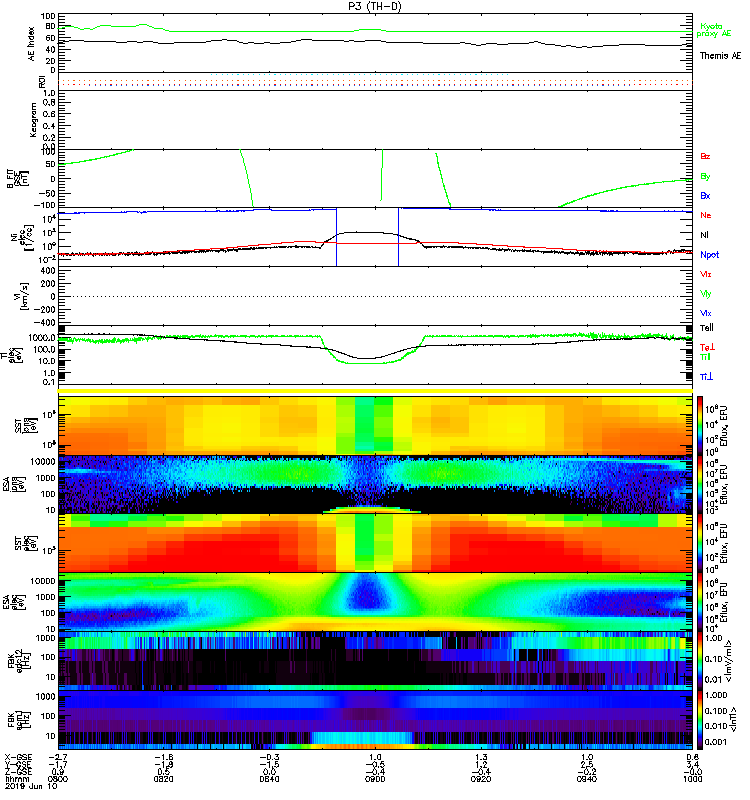Viewport: 750px width, 800px height.
Task: Select the green Viy legend entry
Action: coord(705,294)
